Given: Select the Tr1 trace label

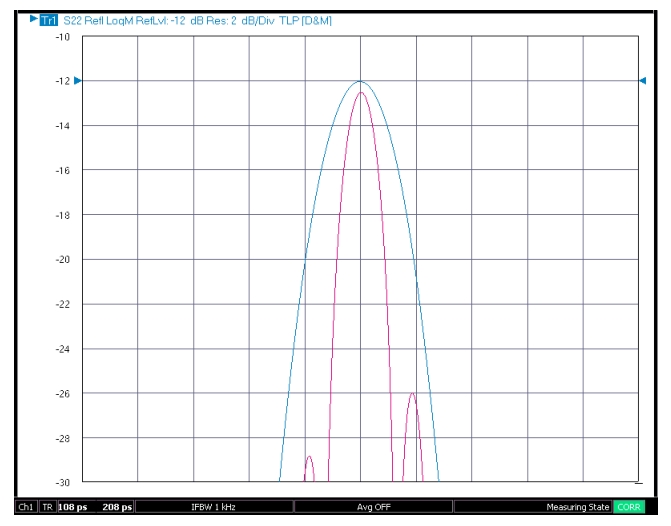Looking at the screenshot, I should click(x=48, y=19).
